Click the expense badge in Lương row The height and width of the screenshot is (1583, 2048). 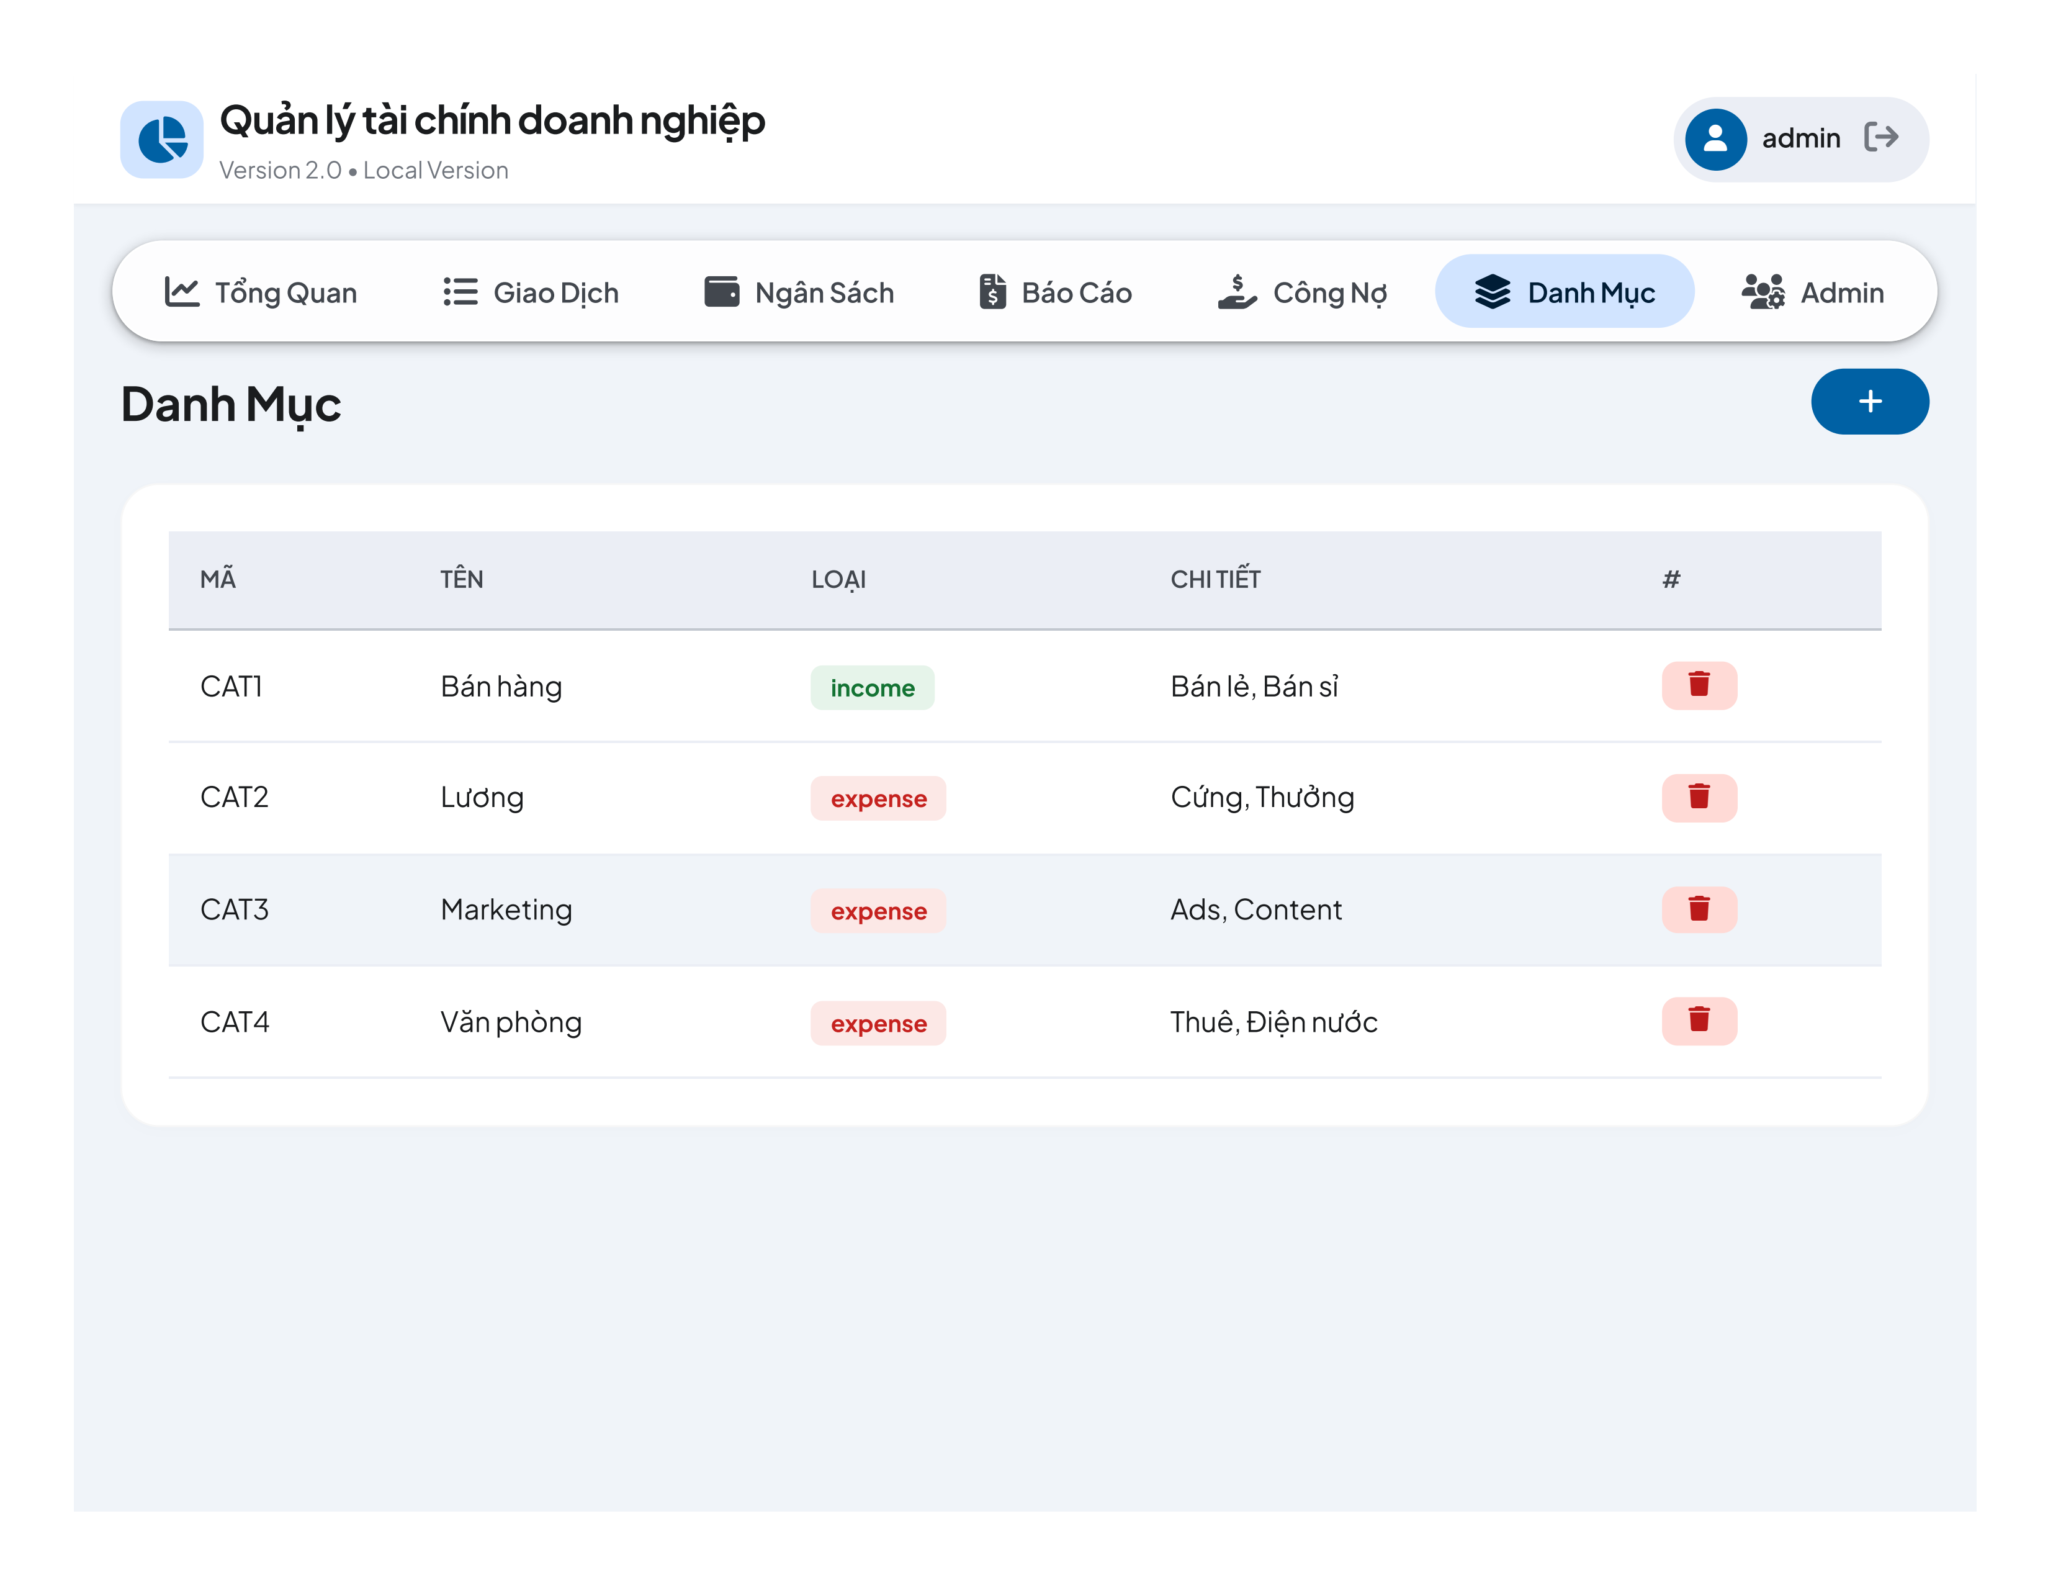pos(878,799)
